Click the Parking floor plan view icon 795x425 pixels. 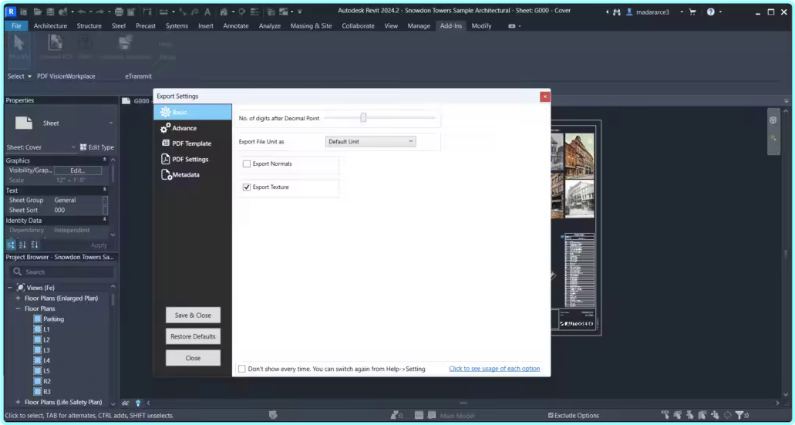click(37, 319)
